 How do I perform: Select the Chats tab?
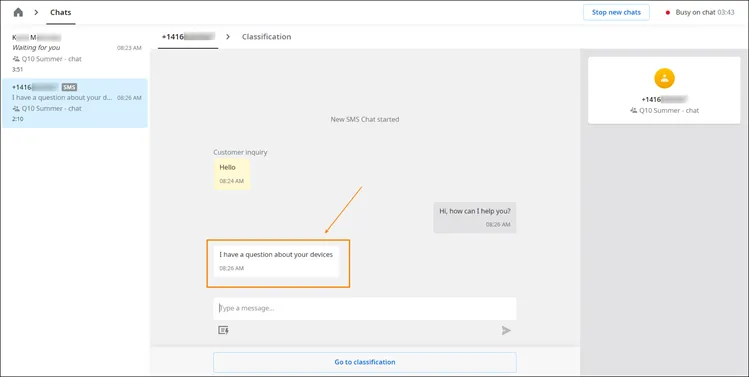pos(61,12)
